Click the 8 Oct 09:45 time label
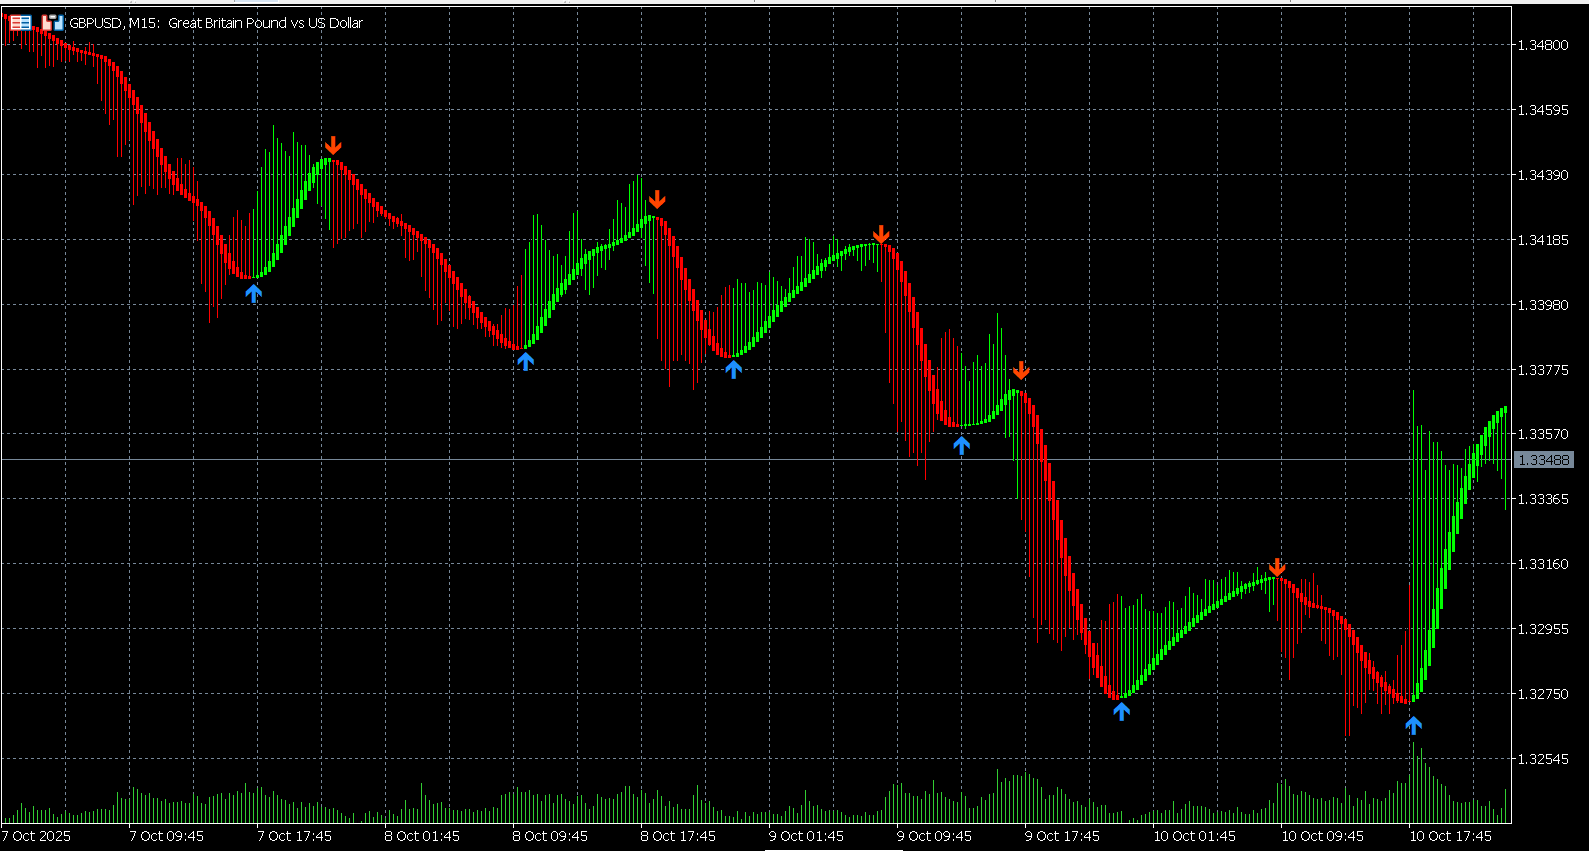 (550, 836)
